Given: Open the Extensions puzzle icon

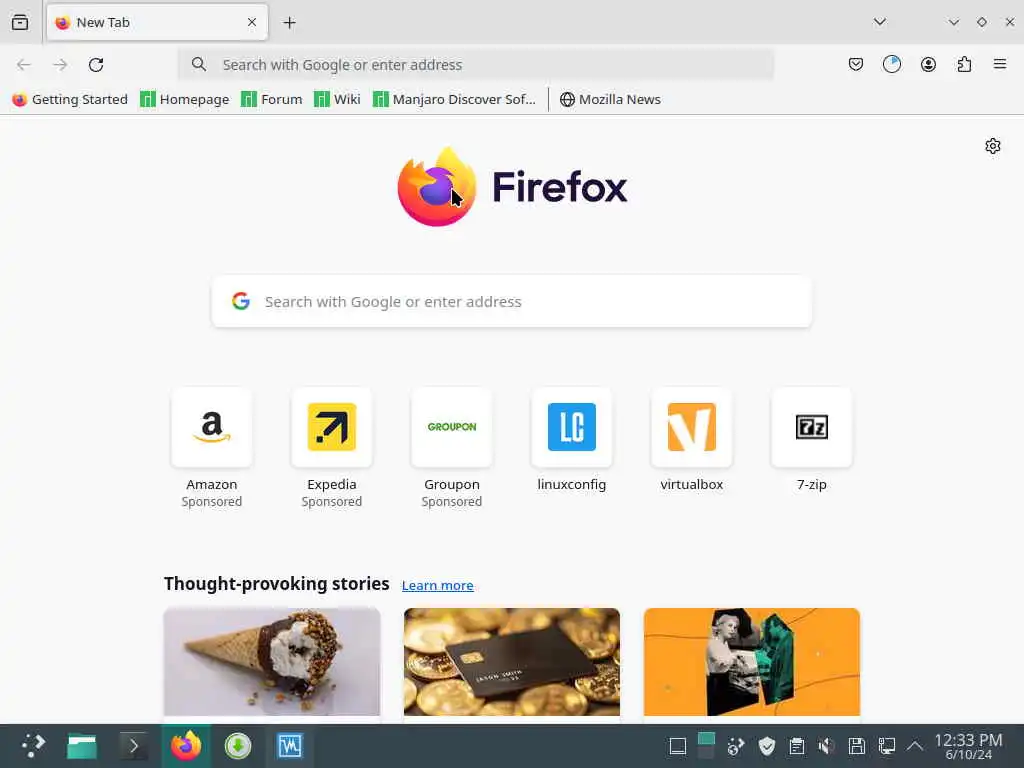Looking at the screenshot, I should tap(964, 64).
